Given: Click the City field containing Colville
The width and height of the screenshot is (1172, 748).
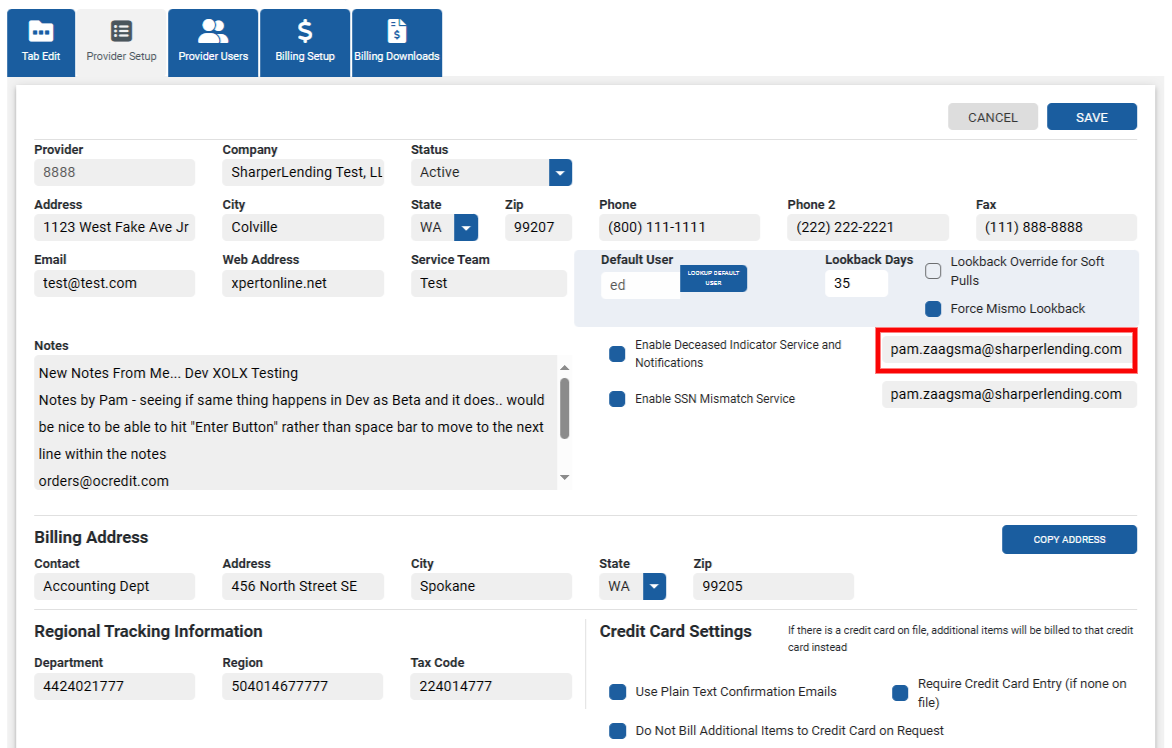Looking at the screenshot, I should coord(303,227).
